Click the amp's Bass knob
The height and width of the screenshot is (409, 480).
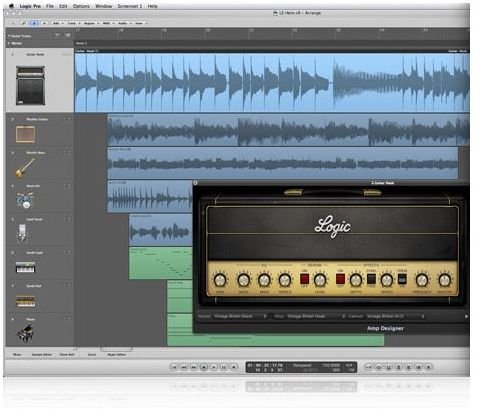tap(244, 280)
